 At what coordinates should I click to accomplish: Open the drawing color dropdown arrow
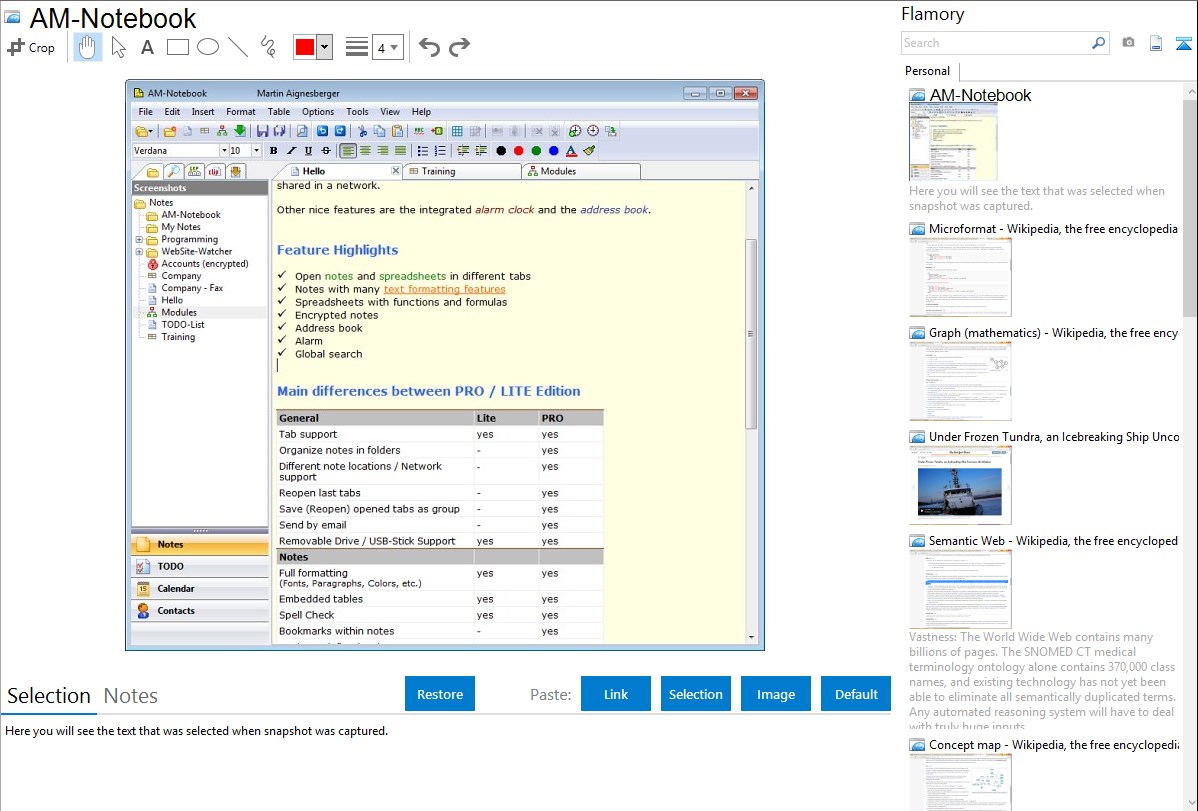click(x=325, y=47)
